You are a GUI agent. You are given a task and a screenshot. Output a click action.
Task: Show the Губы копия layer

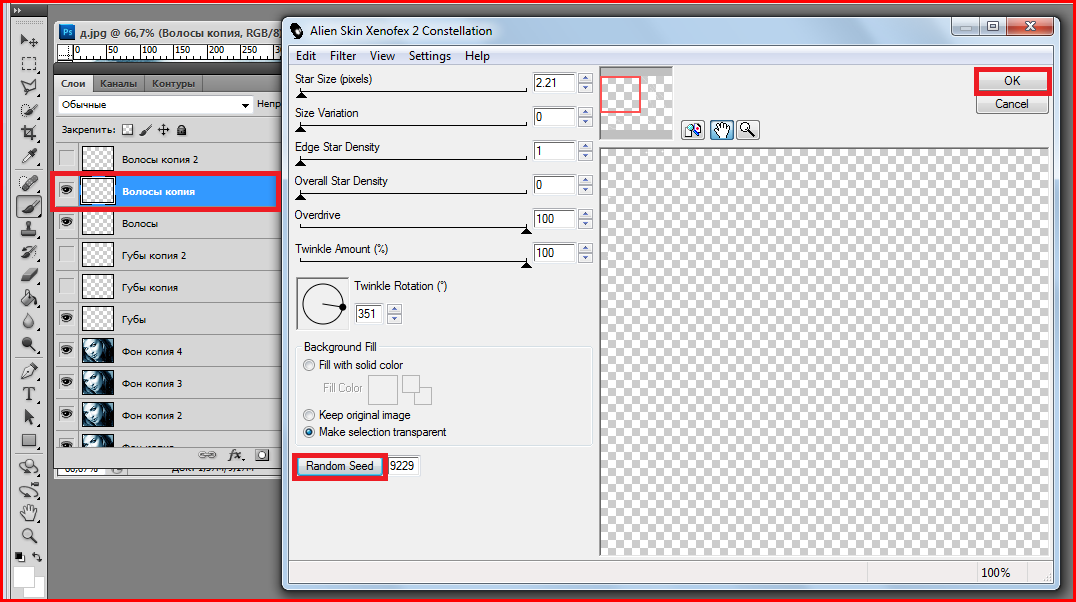point(67,286)
